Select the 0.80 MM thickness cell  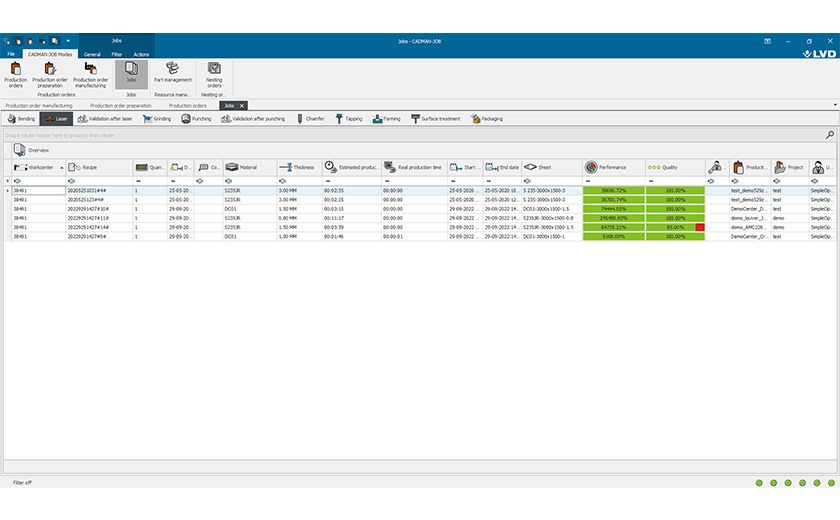[299, 218]
